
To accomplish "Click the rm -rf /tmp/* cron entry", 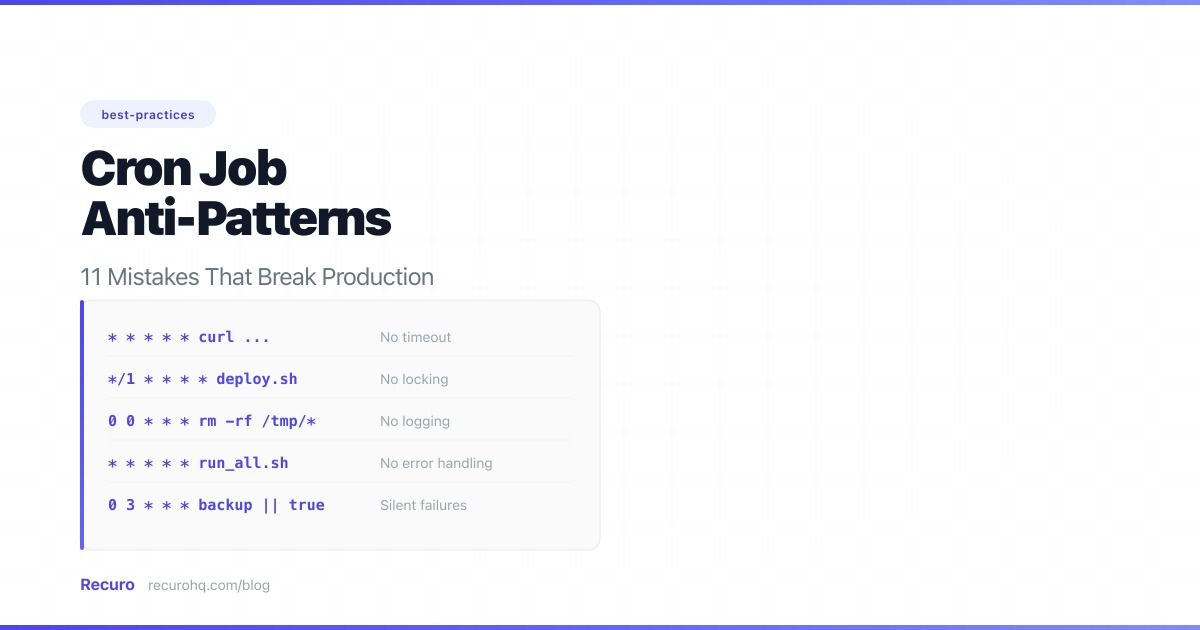I will [x=212, y=421].
